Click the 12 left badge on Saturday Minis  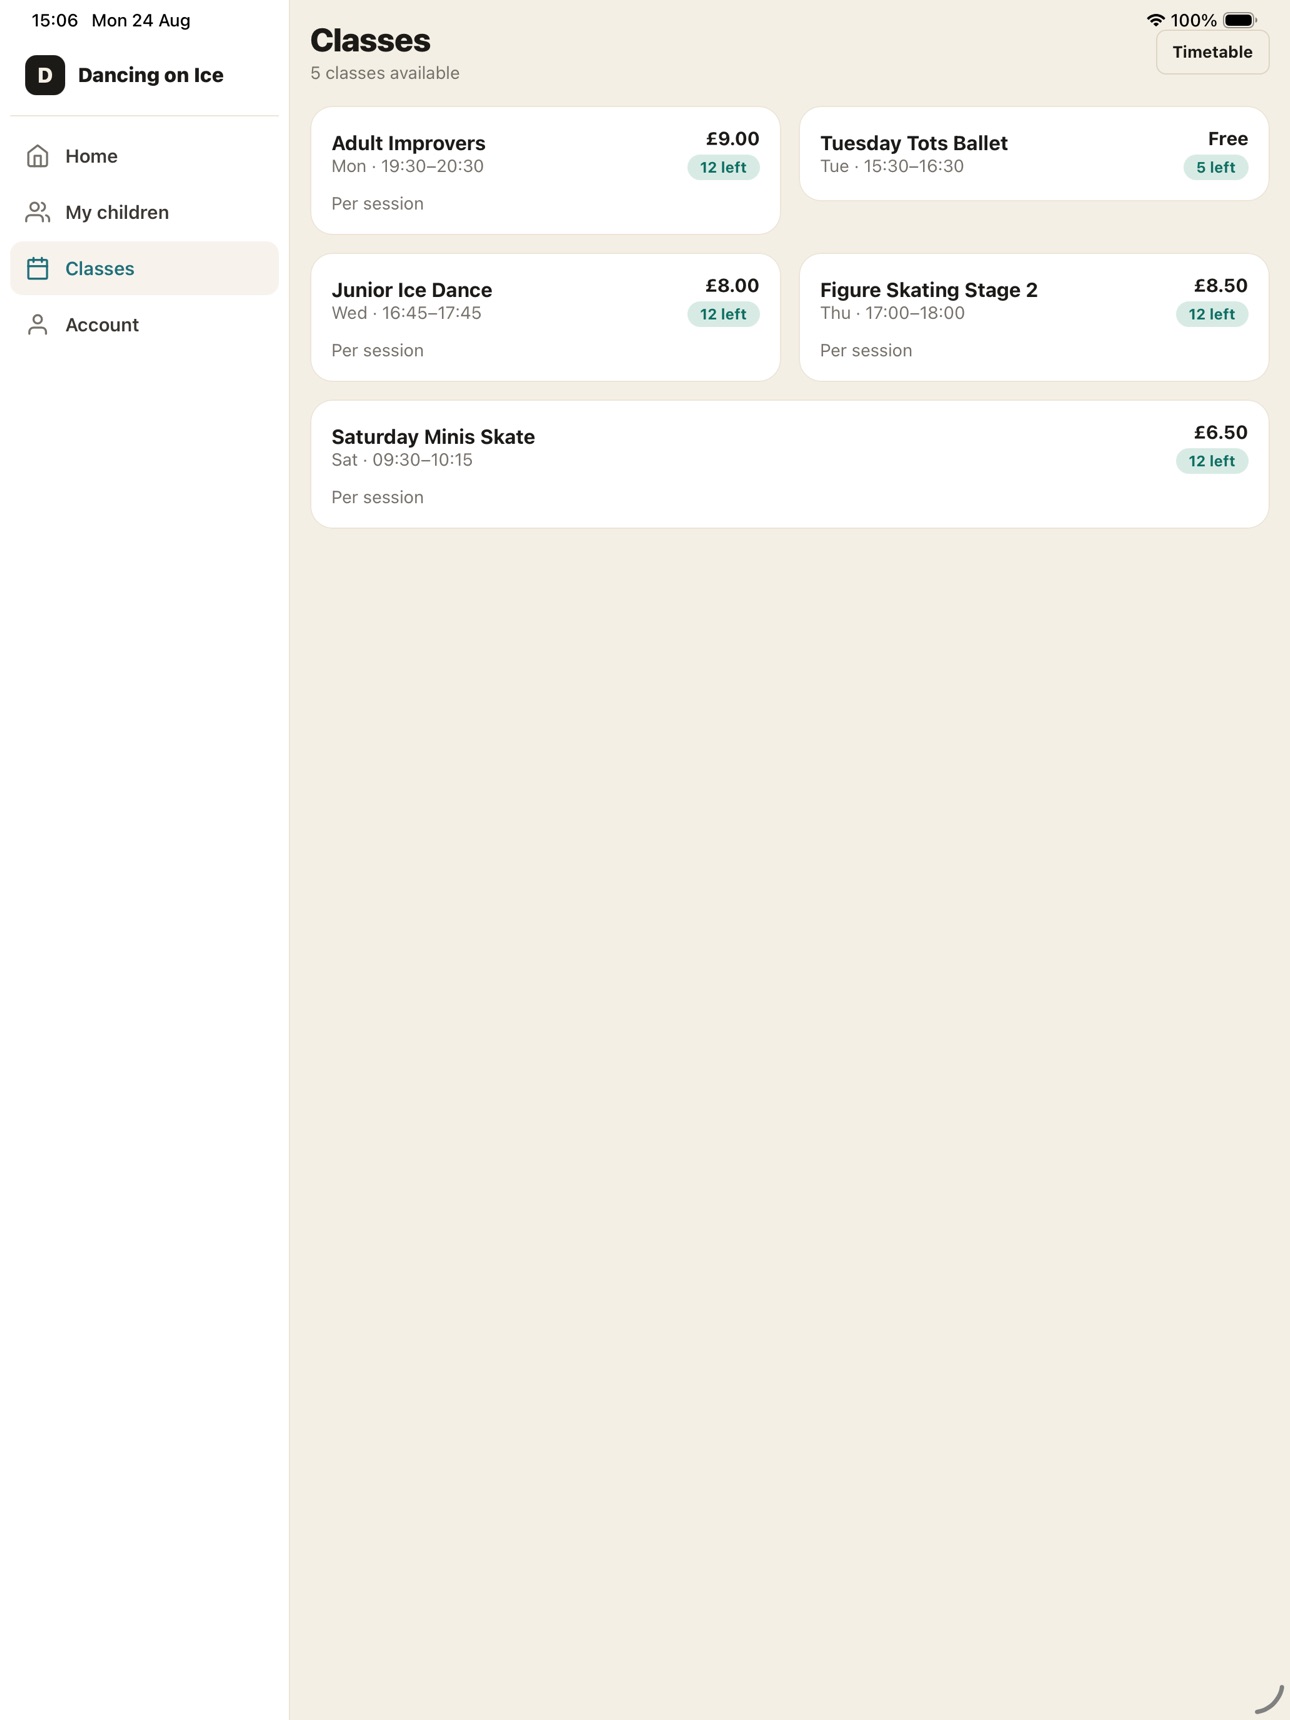[x=1211, y=461]
